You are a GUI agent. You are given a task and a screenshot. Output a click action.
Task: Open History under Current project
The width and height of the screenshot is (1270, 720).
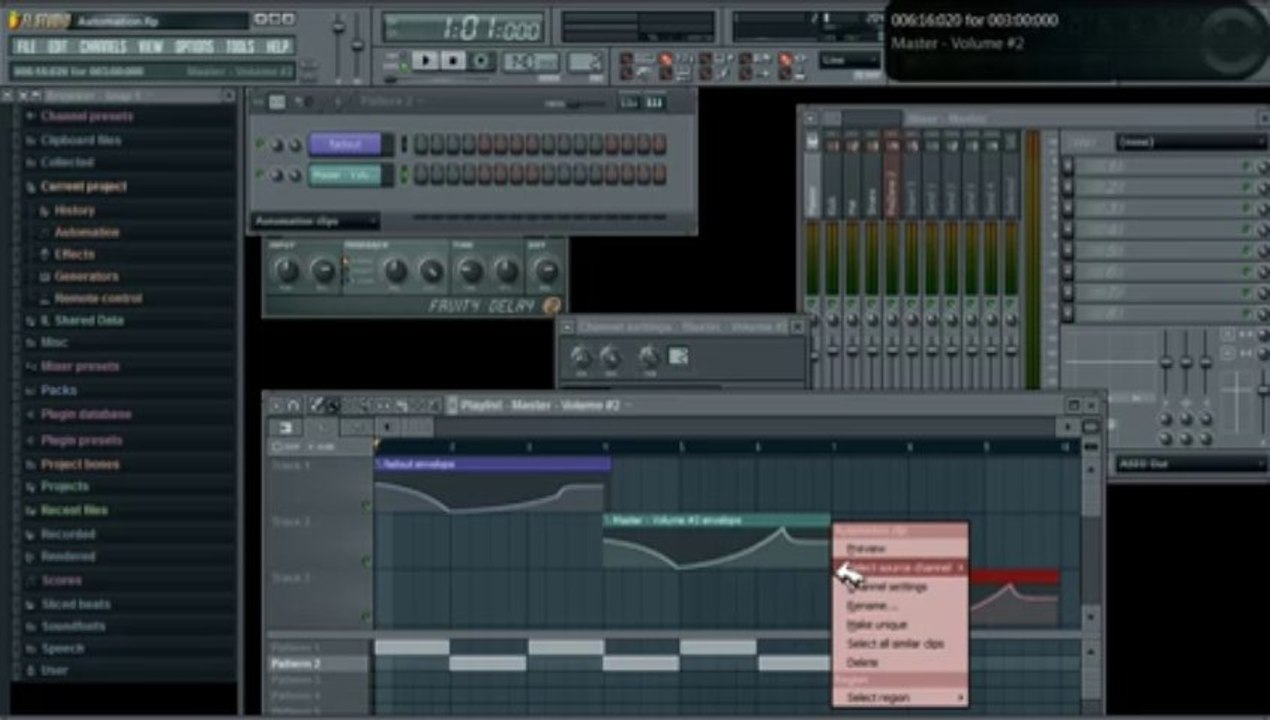(74, 211)
